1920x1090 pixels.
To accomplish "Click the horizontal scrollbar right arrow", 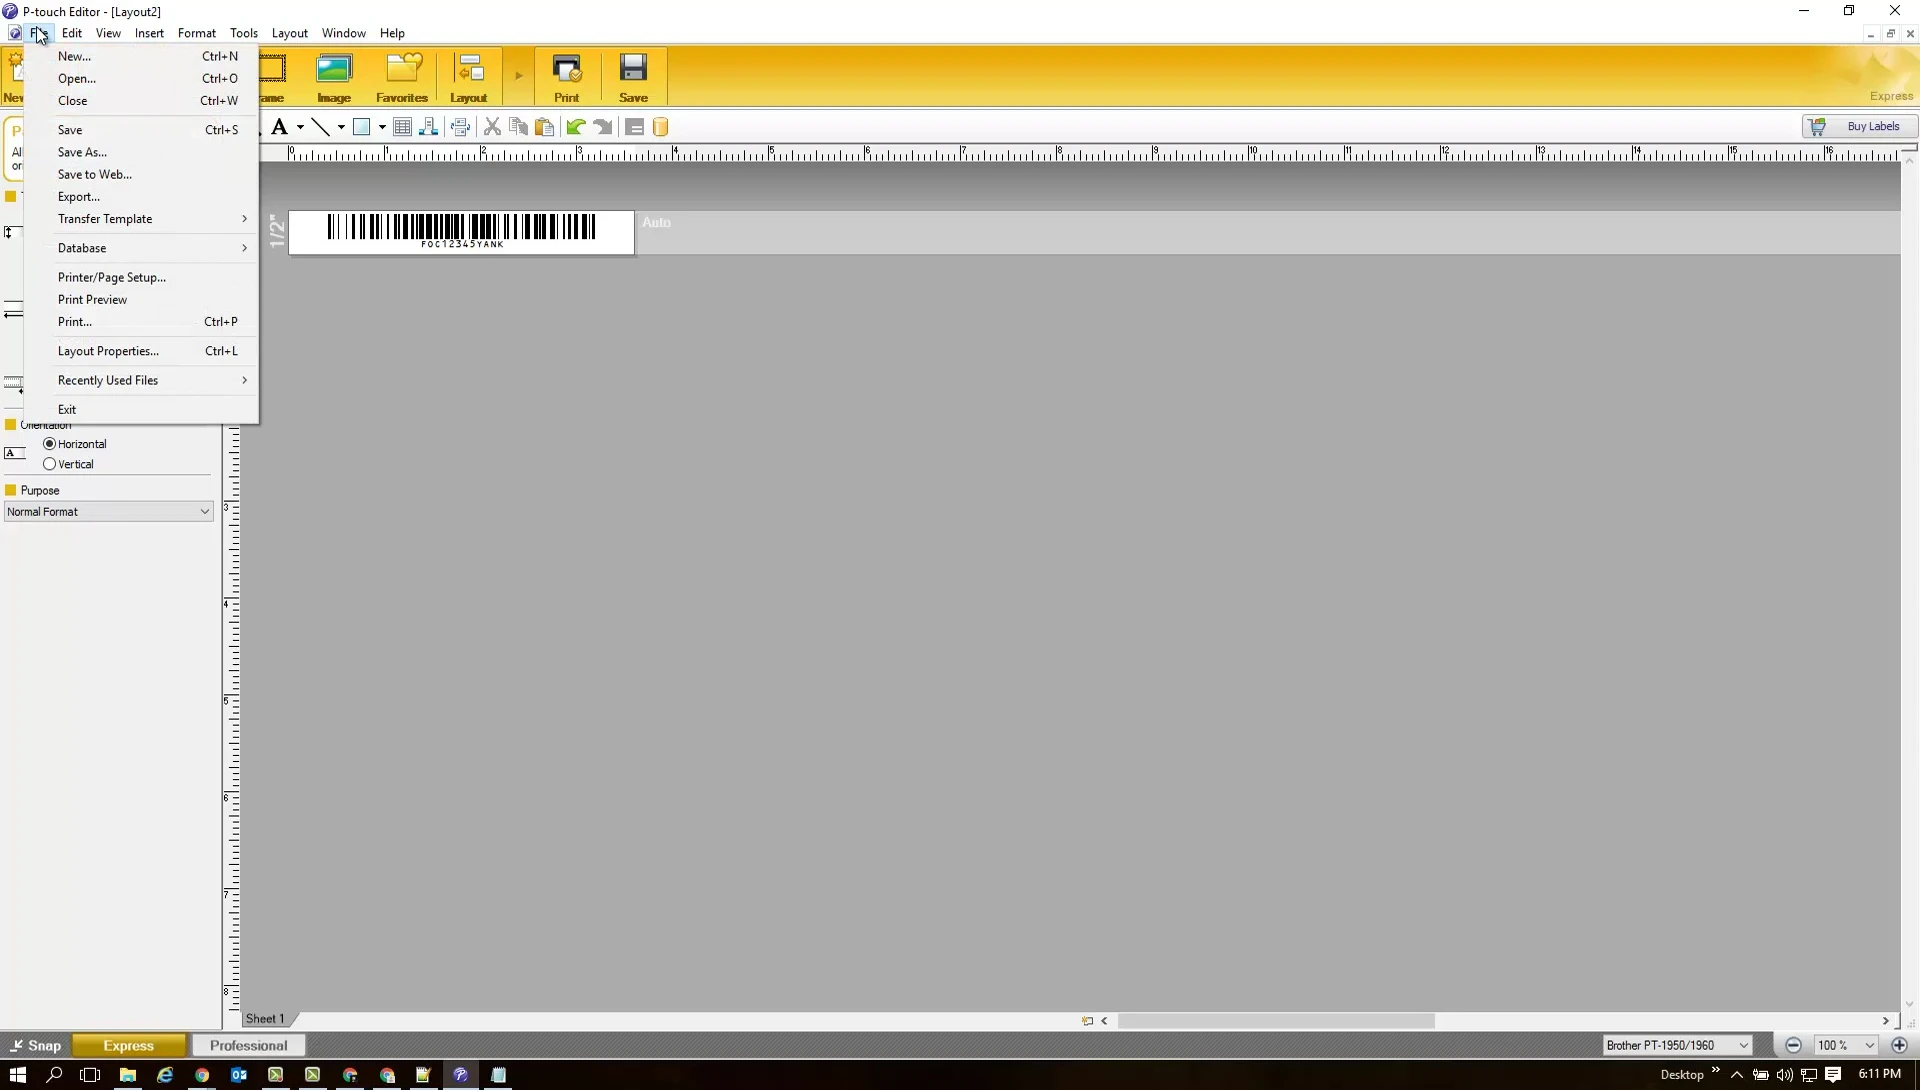I will pyautogui.click(x=1886, y=1021).
